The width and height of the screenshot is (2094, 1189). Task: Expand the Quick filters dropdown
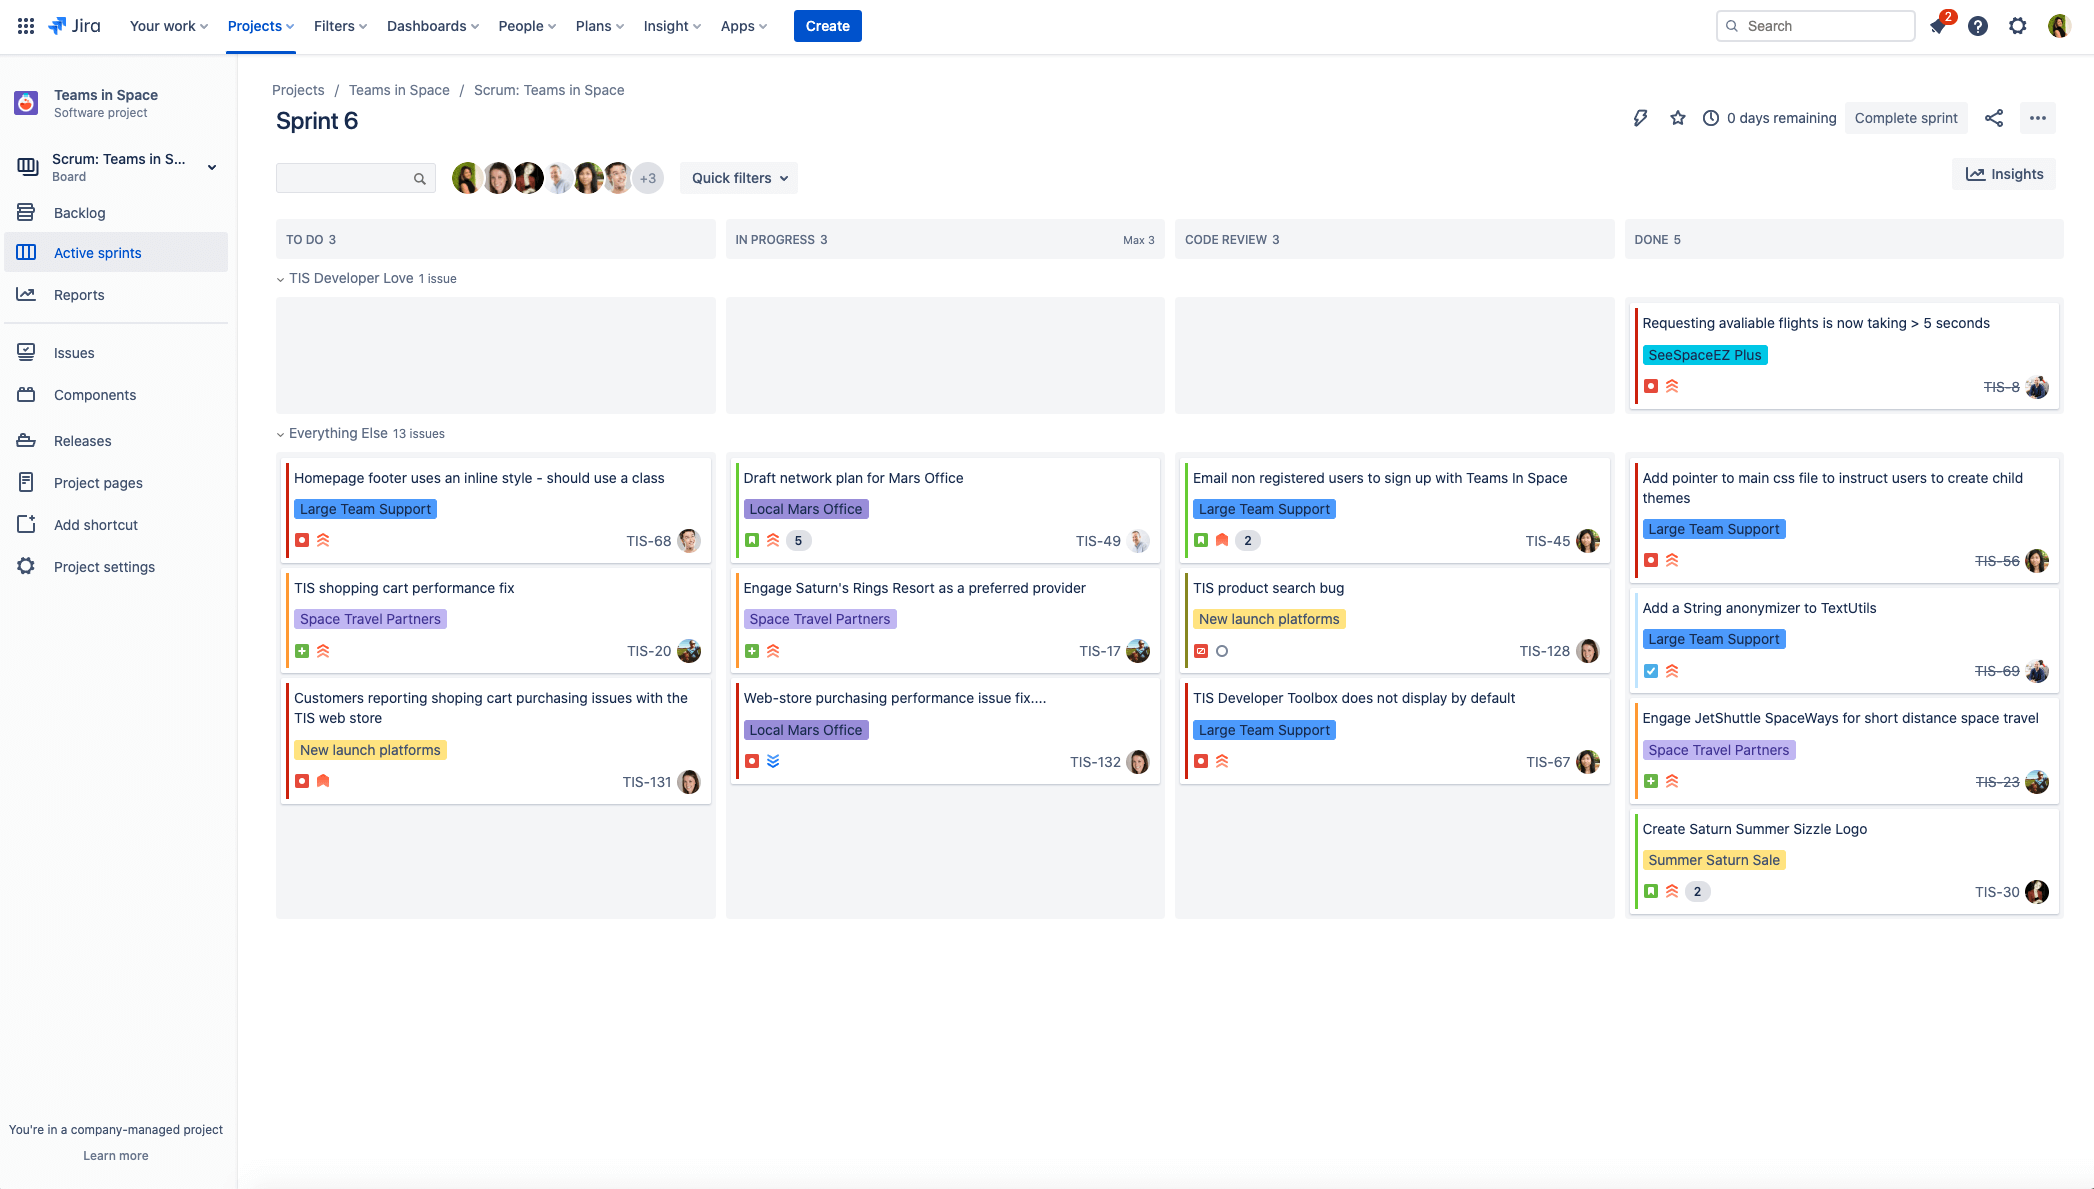click(x=739, y=178)
